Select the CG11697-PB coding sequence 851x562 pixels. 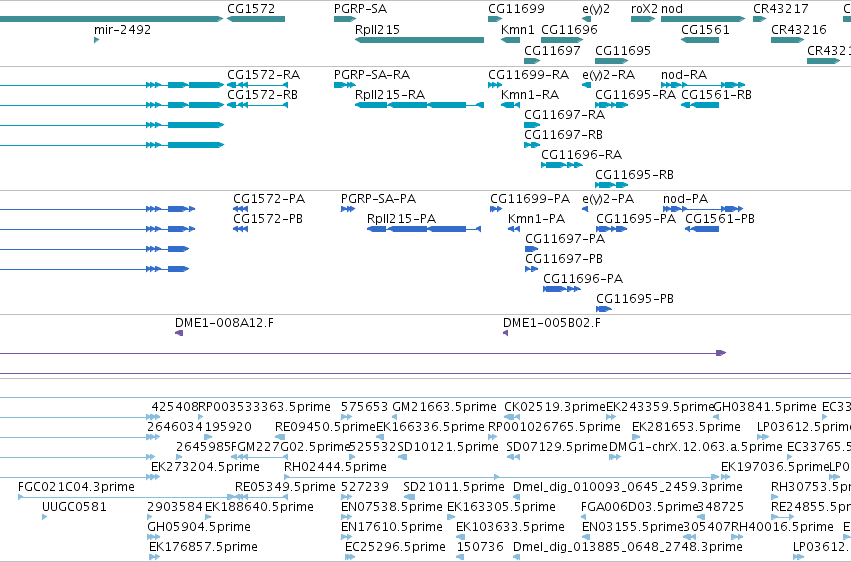click(x=531, y=269)
